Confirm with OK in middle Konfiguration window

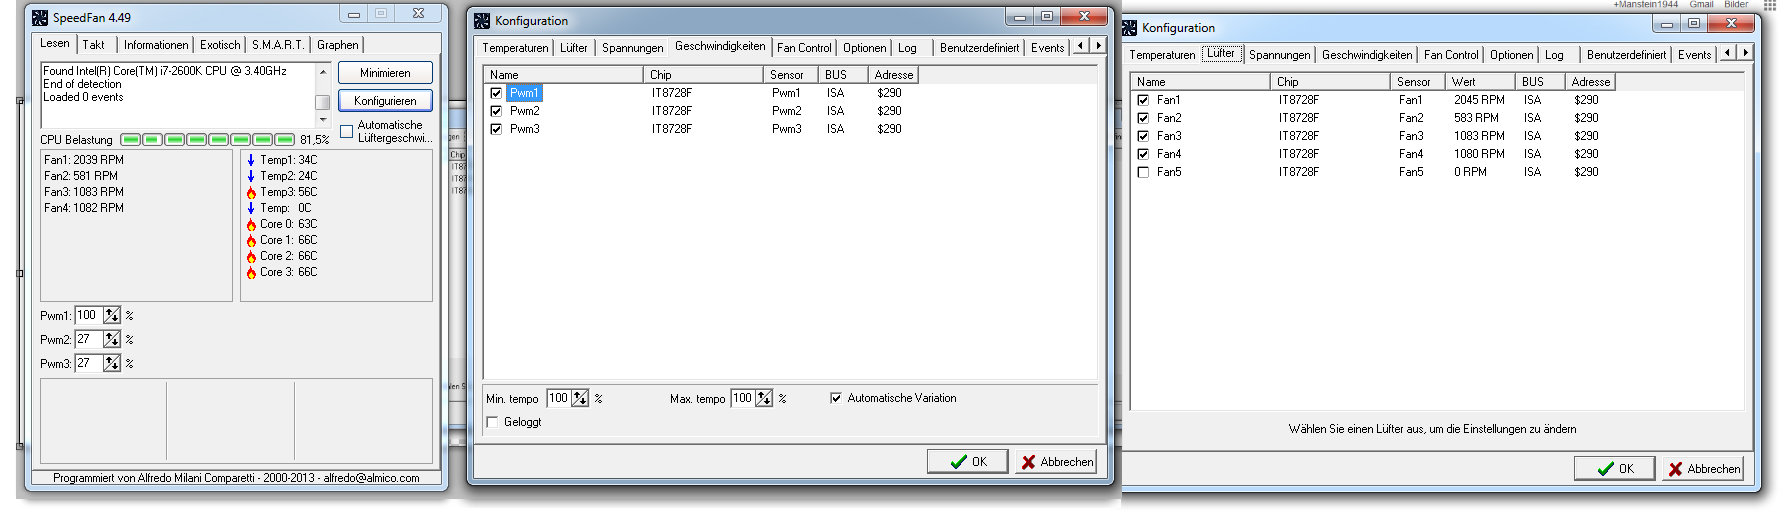[x=967, y=462]
